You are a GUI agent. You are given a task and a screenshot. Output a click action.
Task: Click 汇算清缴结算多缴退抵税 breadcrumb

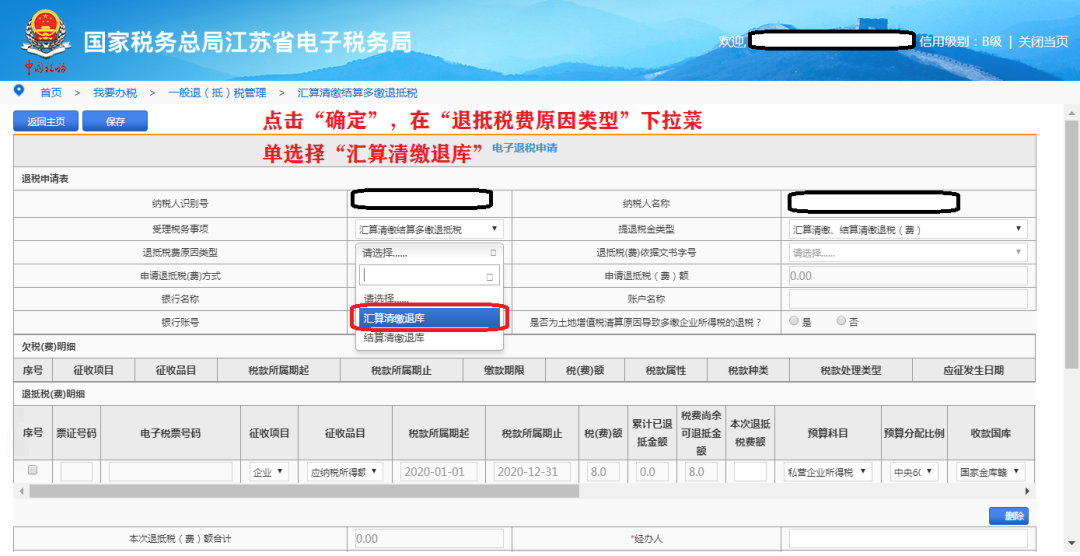click(357, 92)
